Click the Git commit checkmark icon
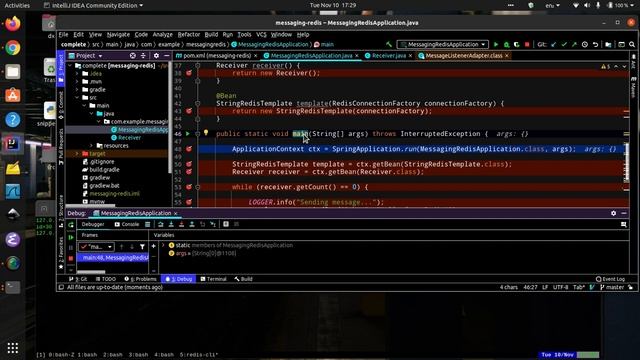The width and height of the screenshot is (640, 360). click(x=564, y=44)
